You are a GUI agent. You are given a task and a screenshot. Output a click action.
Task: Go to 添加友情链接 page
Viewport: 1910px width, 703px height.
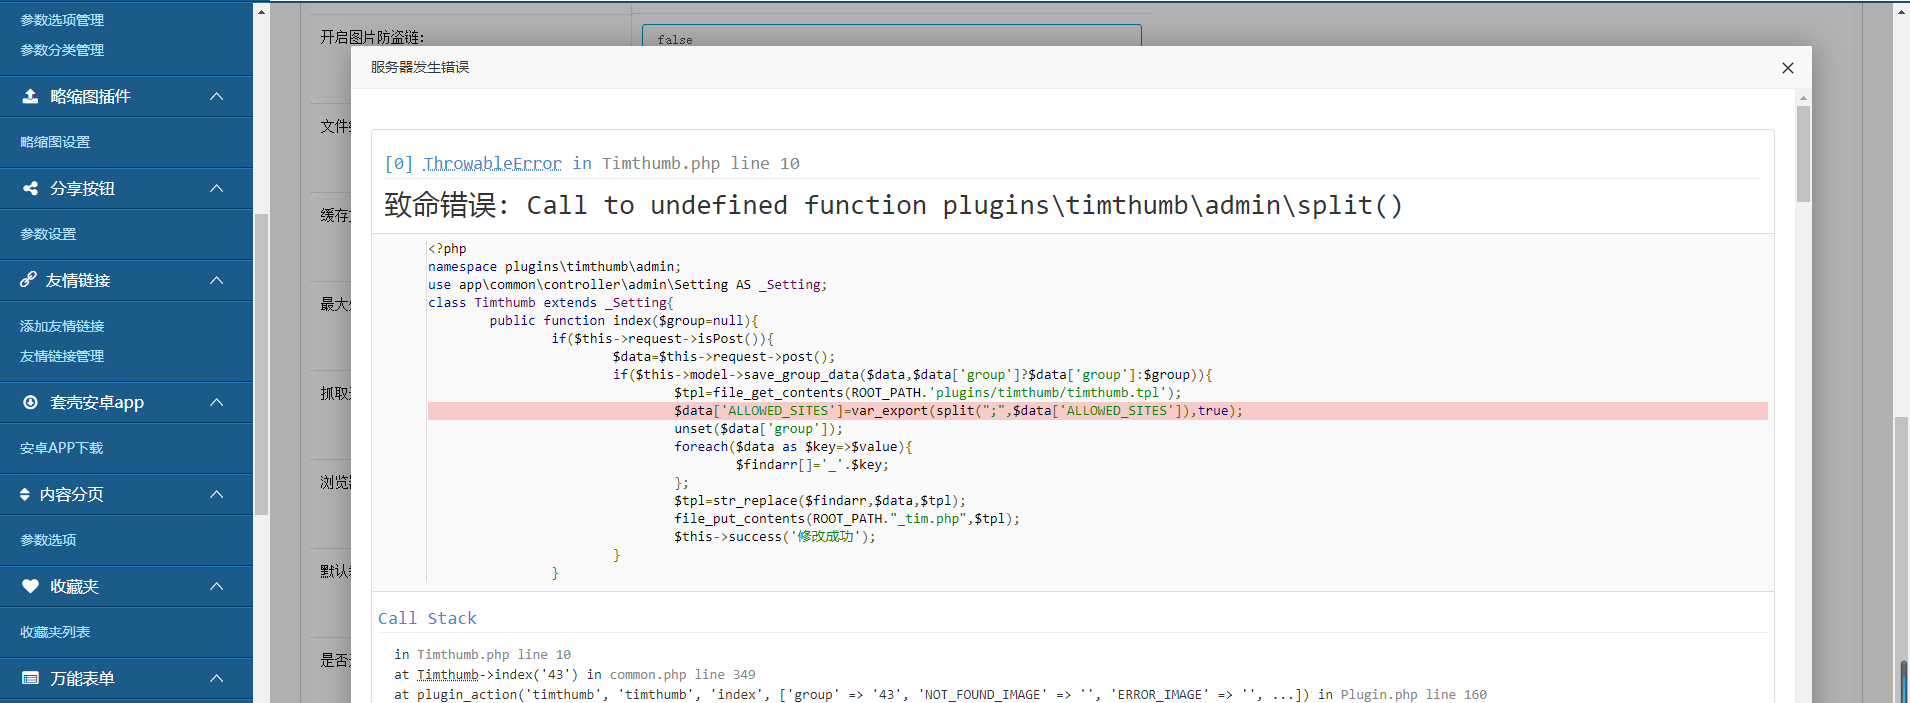tap(62, 326)
